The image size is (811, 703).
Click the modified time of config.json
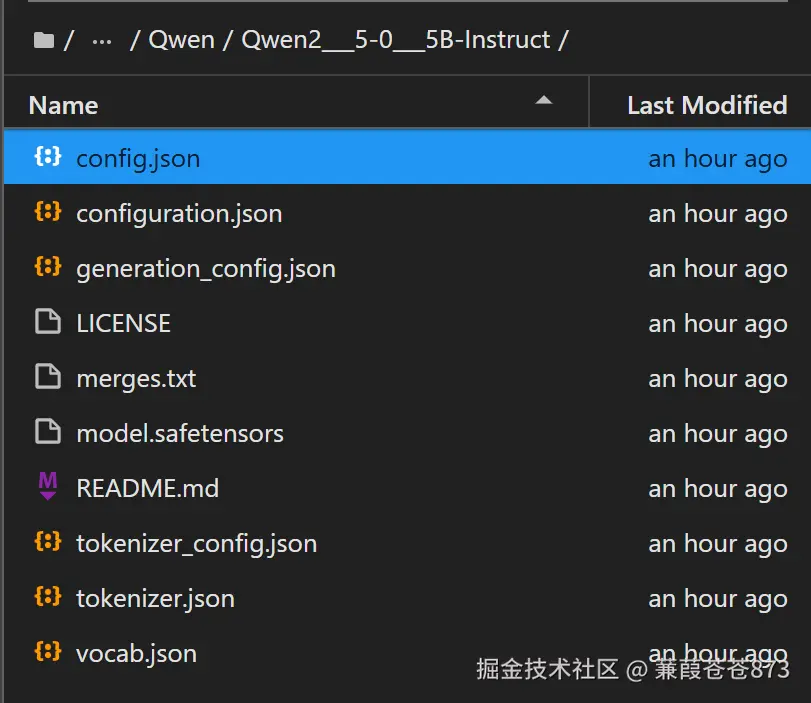(x=718, y=158)
